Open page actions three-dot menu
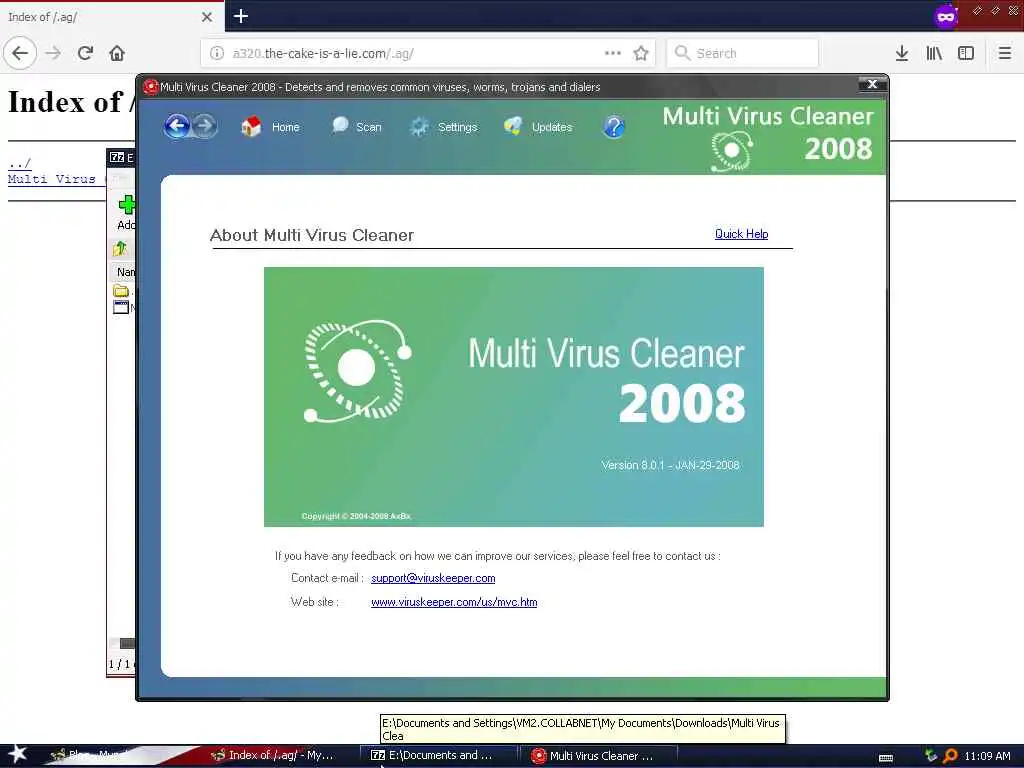Image resolution: width=1024 pixels, height=768 pixels. [x=613, y=53]
